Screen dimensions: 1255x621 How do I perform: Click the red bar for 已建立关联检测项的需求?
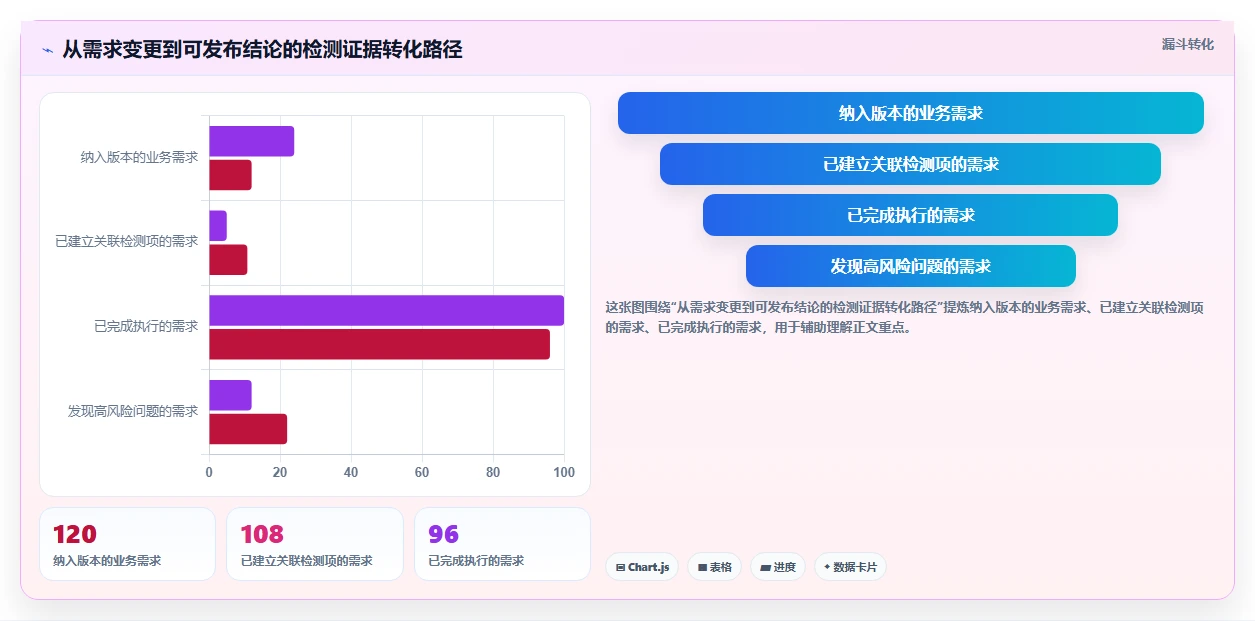(x=228, y=260)
